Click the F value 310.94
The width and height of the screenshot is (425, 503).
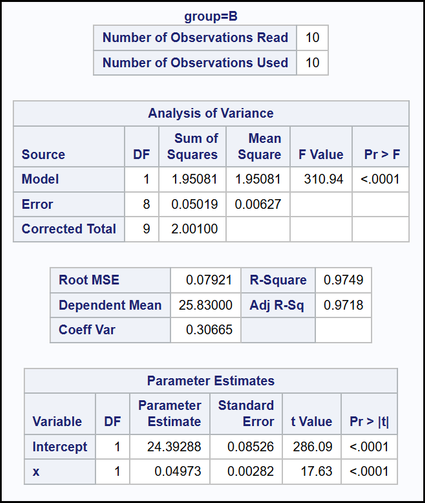coord(323,179)
